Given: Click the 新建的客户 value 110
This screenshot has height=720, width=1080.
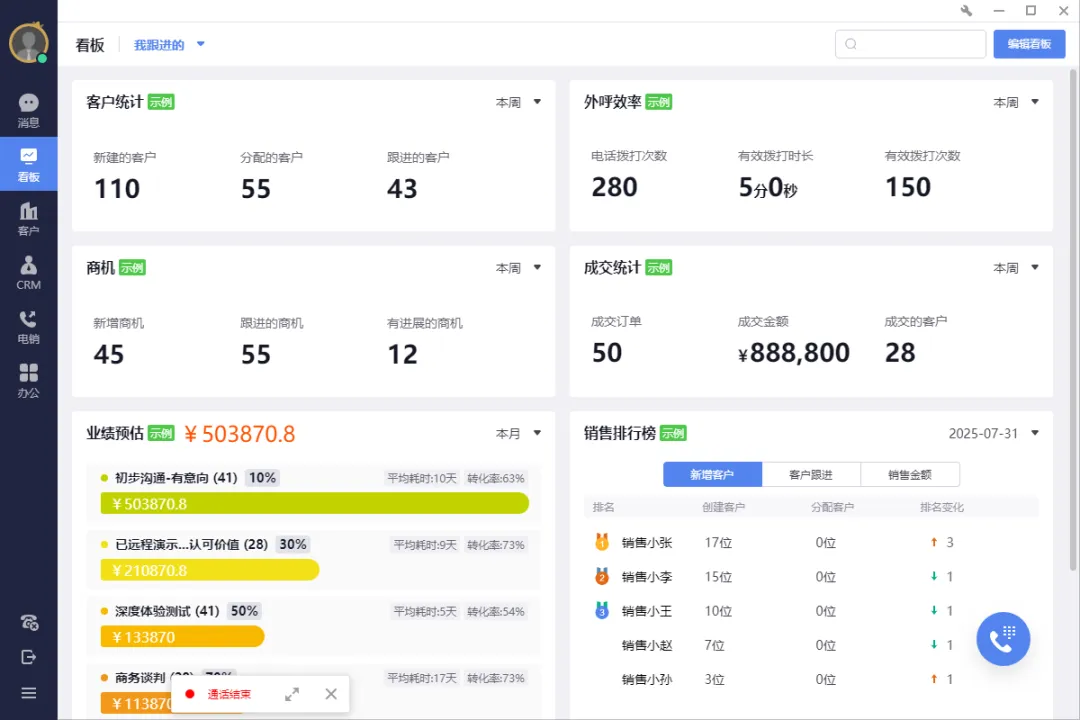Looking at the screenshot, I should coord(117,189).
